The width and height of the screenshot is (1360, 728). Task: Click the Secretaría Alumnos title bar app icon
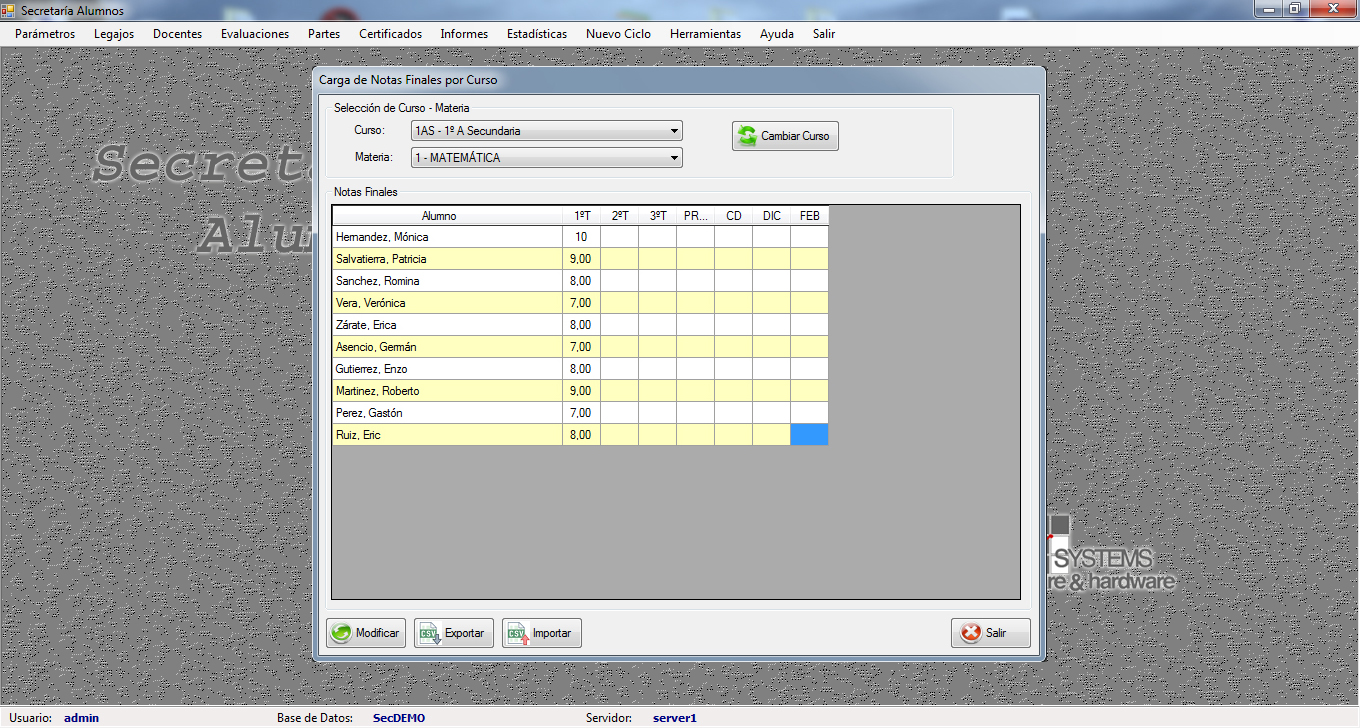(9, 10)
